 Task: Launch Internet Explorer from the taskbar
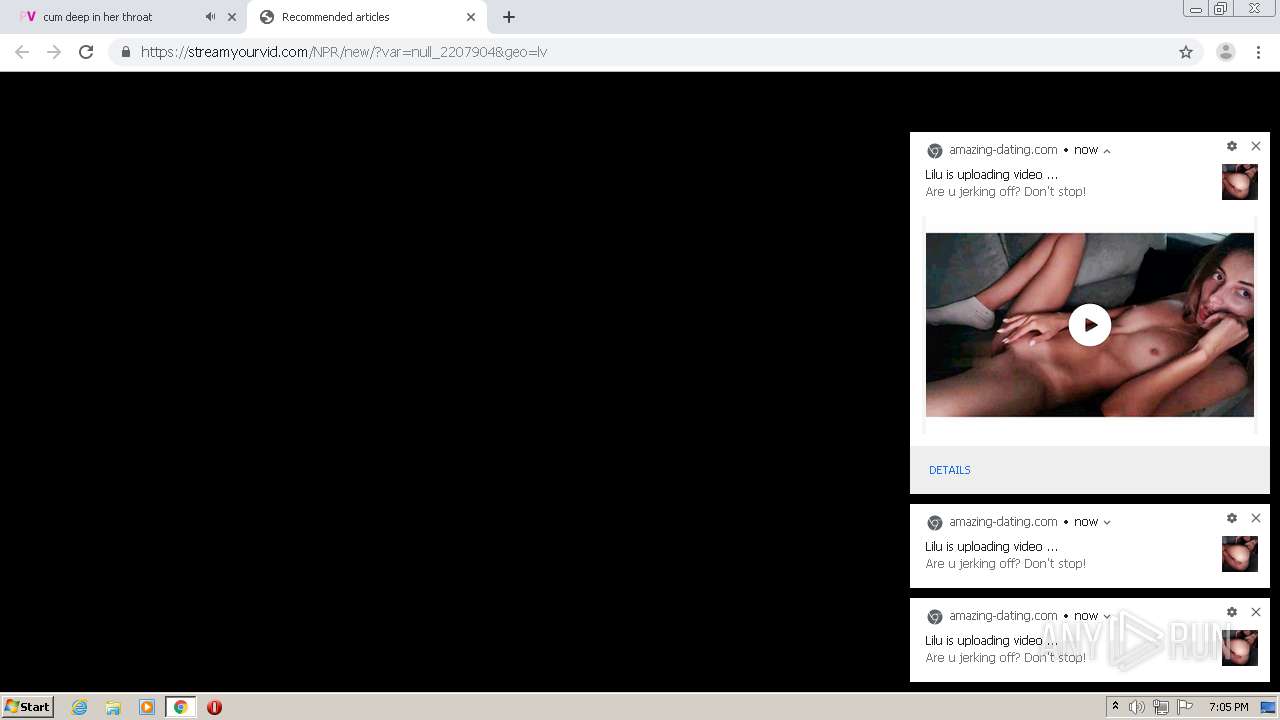click(x=80, y=707)
